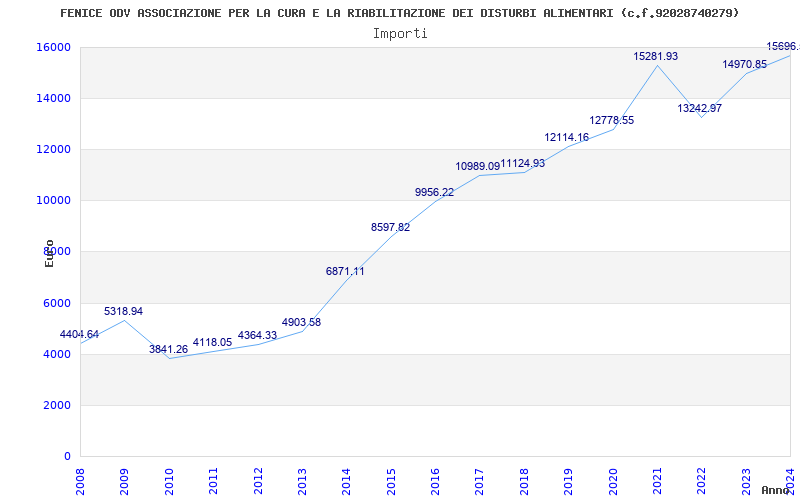This screenshot has height=500, width=800.
Task: Click y-axis tick label 6000
Action: tap(57, 303)
